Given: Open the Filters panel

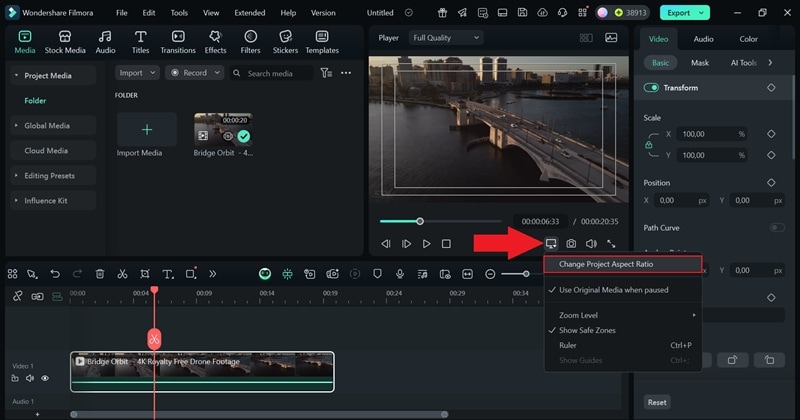Looking at the screenshot, I should (250, 42).
